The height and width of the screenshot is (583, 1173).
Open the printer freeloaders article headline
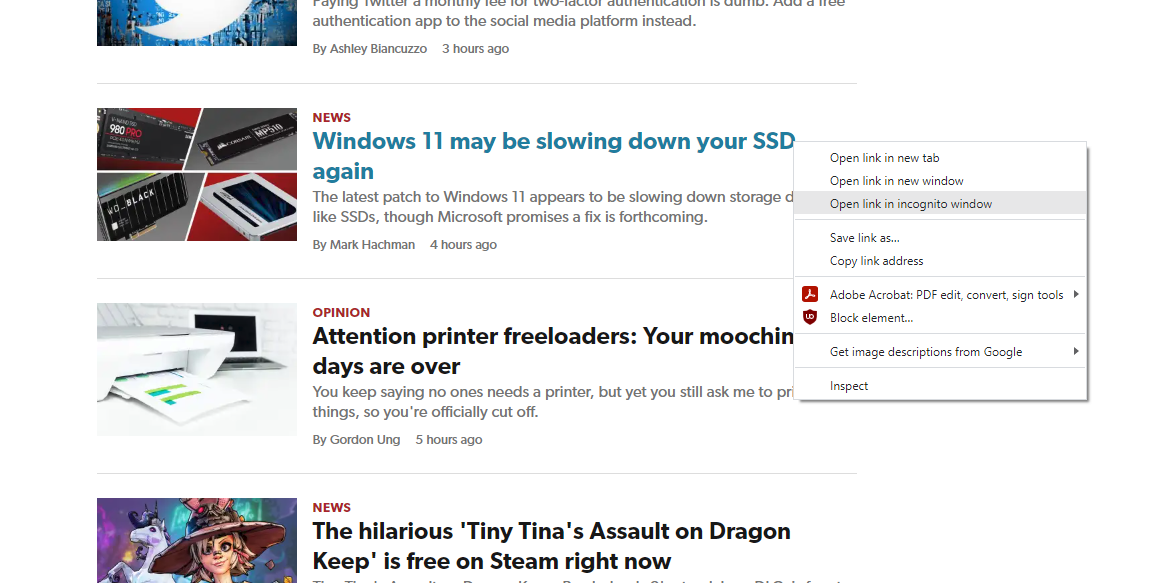[554, 351]
